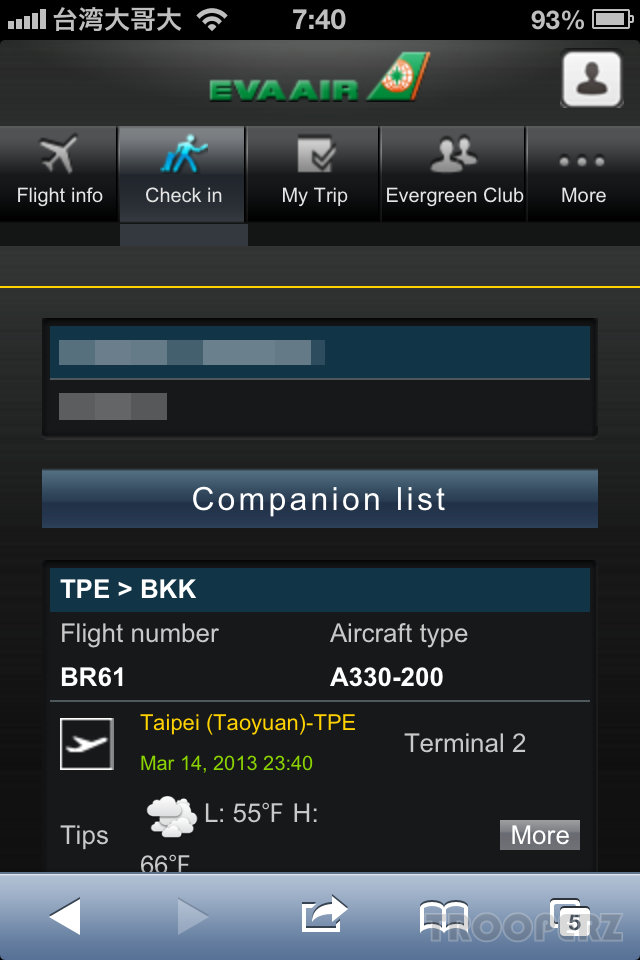
Task: Open the Safari tabs icon showing 5
Action: tap(570, 917)
